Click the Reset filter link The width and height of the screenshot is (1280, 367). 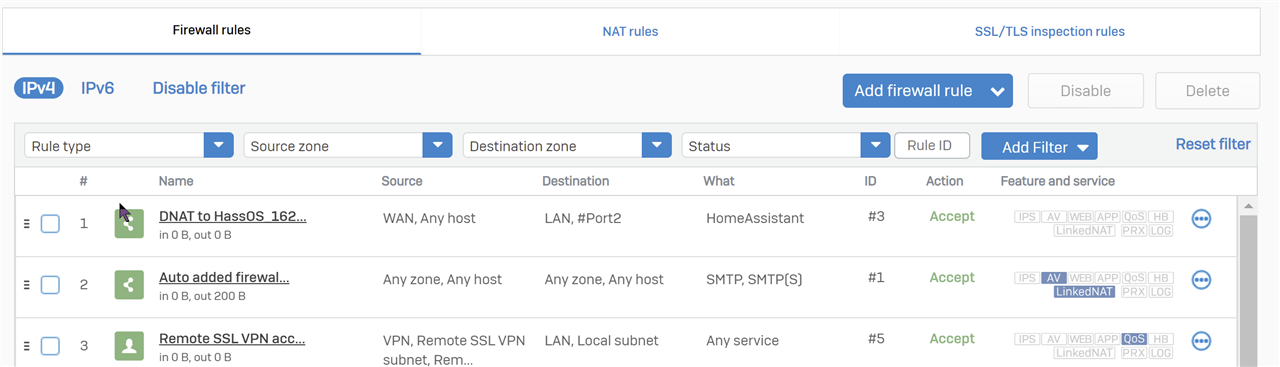pyautogui.click(x=1213, y=144)
